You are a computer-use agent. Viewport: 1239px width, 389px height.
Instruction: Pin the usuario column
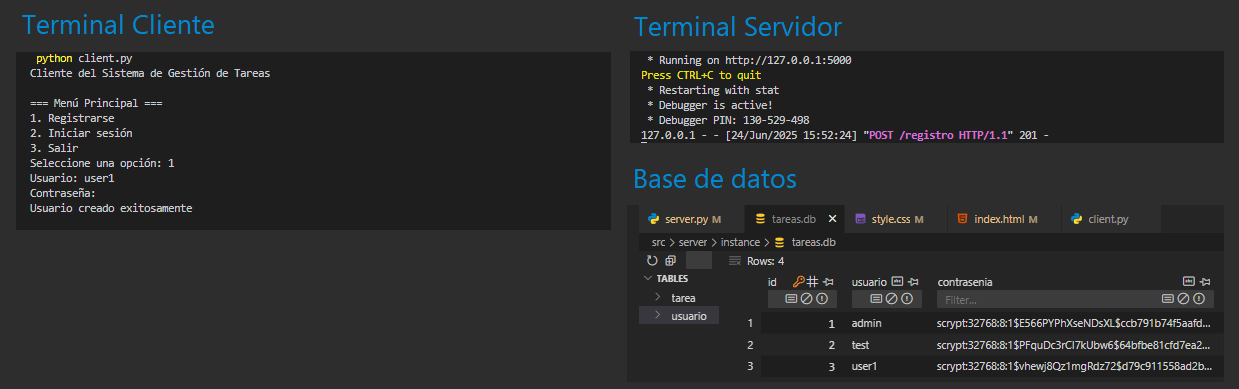(913, 282)
